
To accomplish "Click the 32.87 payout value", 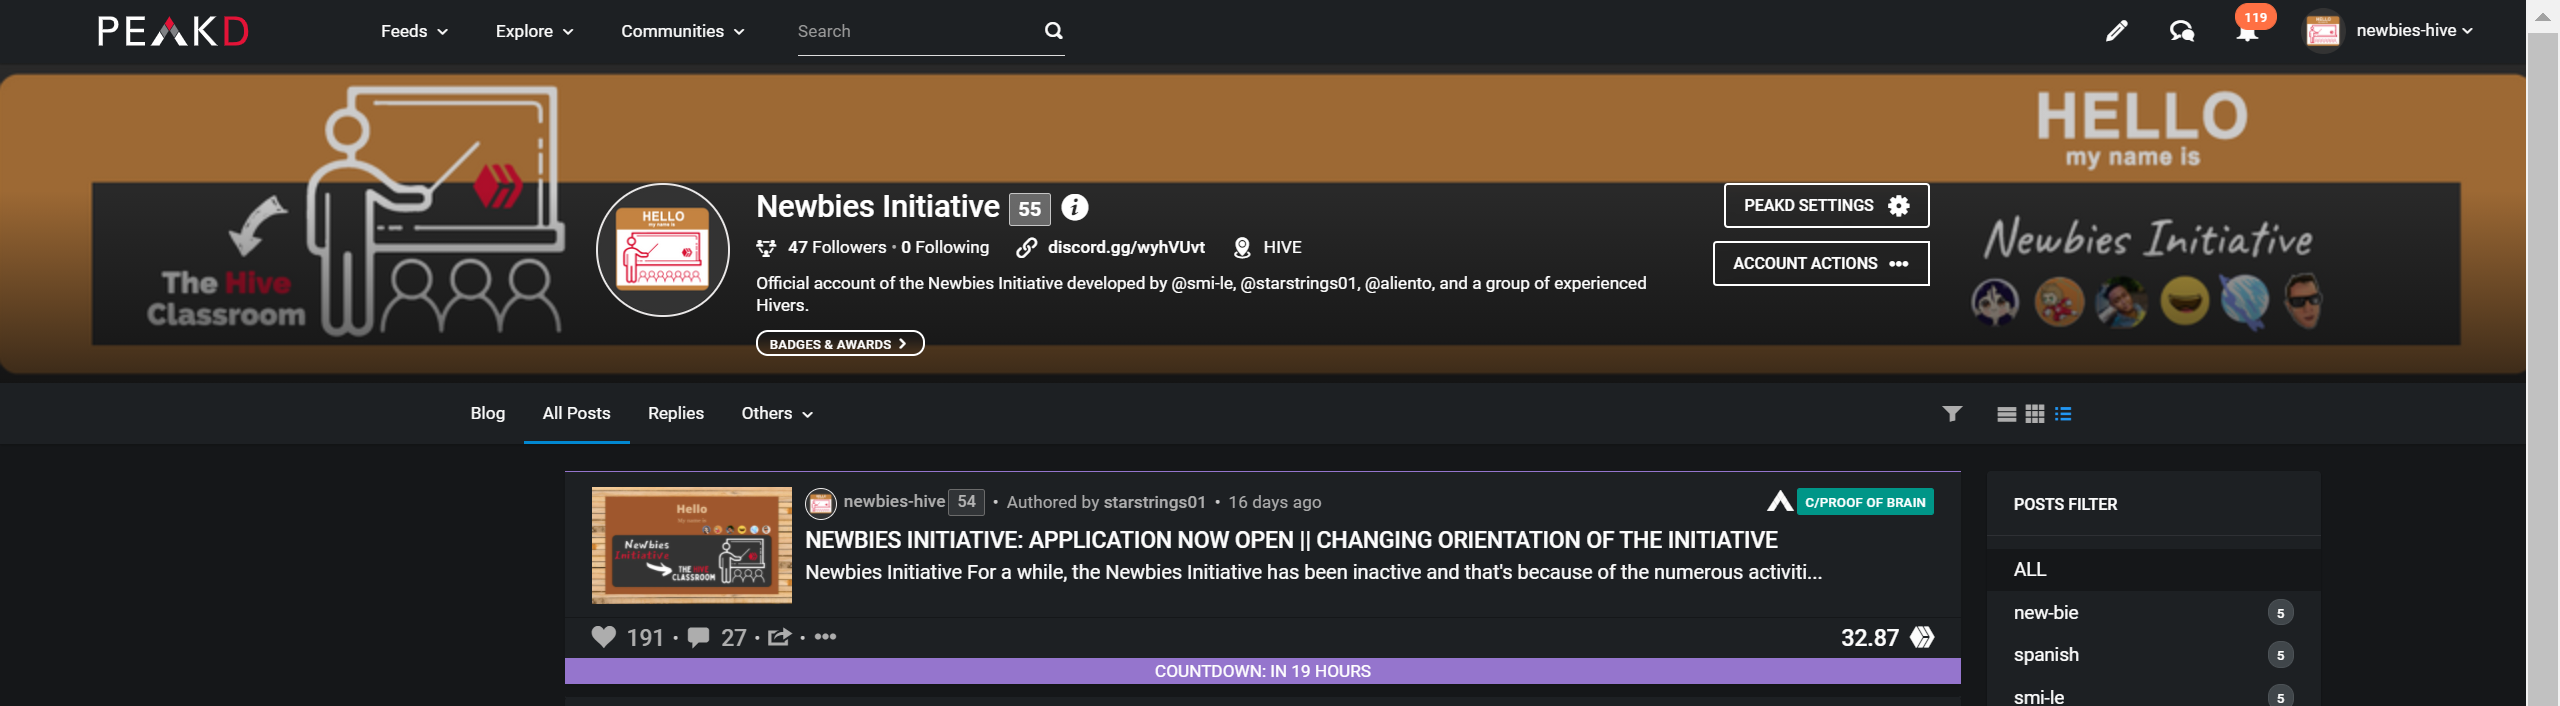I will point(1869,638).
